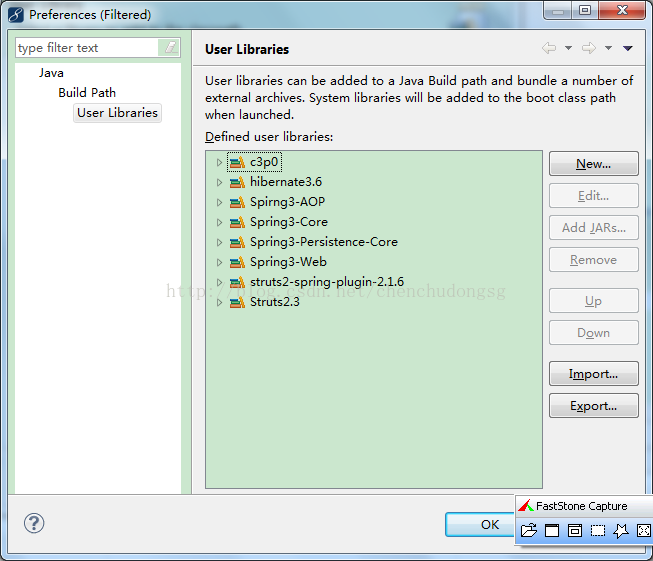The height and width of the screenshot is (561, 653).
Task: Click the New... button
Action: point(593,164)
